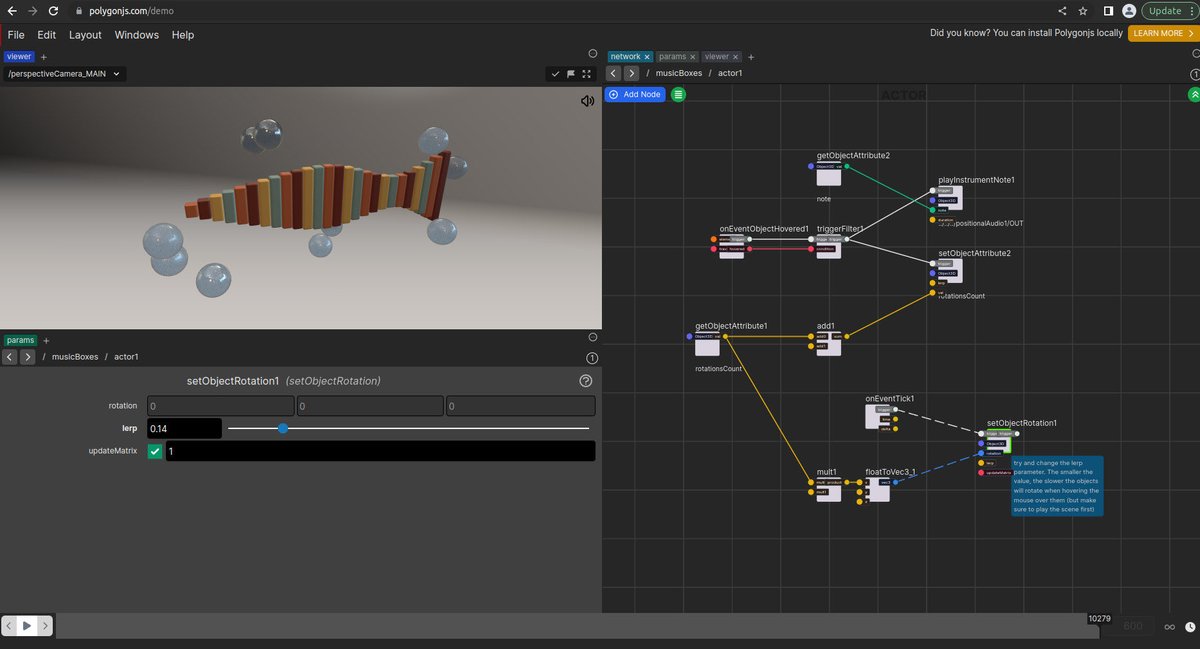Toggle the infinity loop icon on timeline

1168,627
